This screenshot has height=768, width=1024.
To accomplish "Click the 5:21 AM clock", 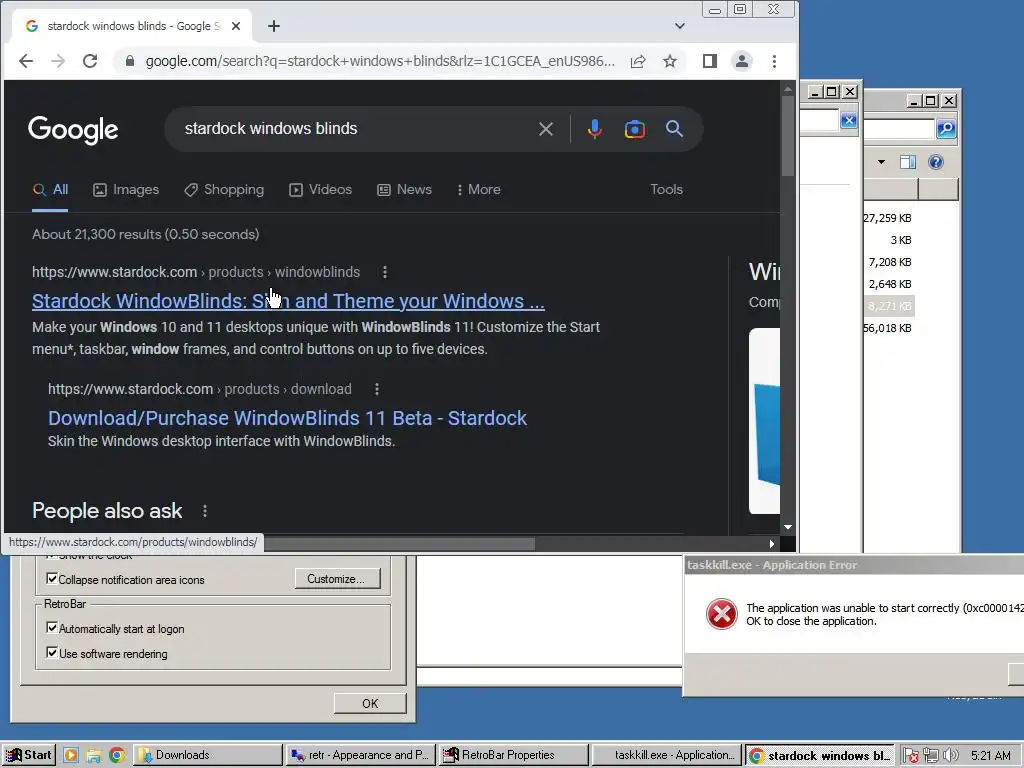I will [x=990, y=756].
